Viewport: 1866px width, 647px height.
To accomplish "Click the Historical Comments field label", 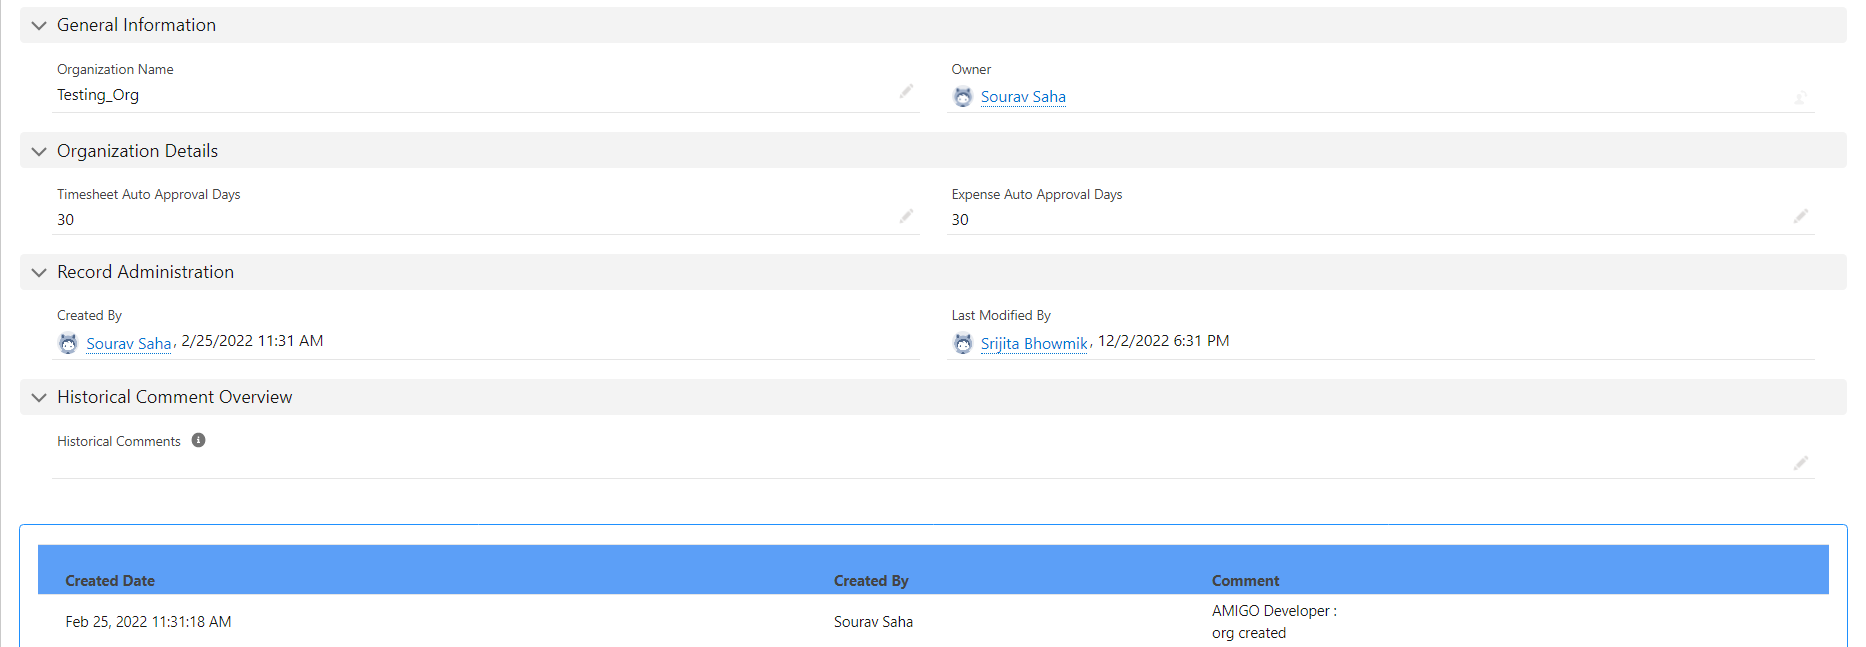I will [119, 441].
